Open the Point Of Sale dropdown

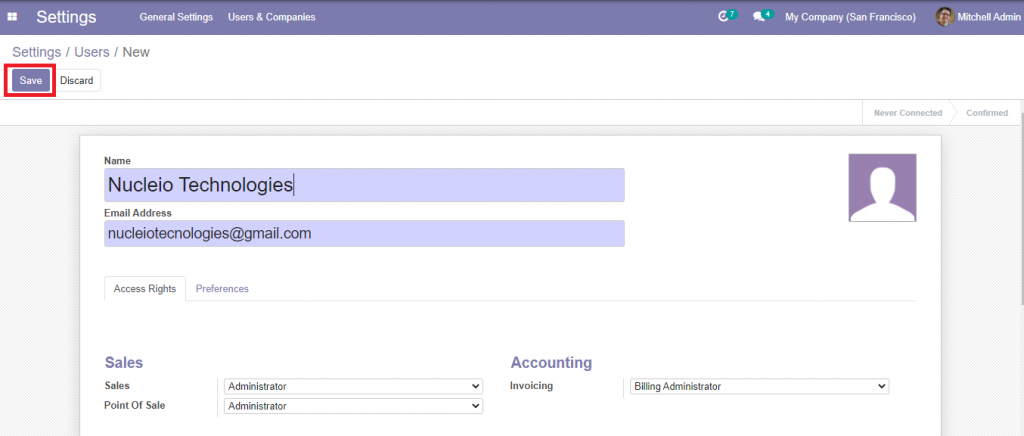tap(353, 406)
